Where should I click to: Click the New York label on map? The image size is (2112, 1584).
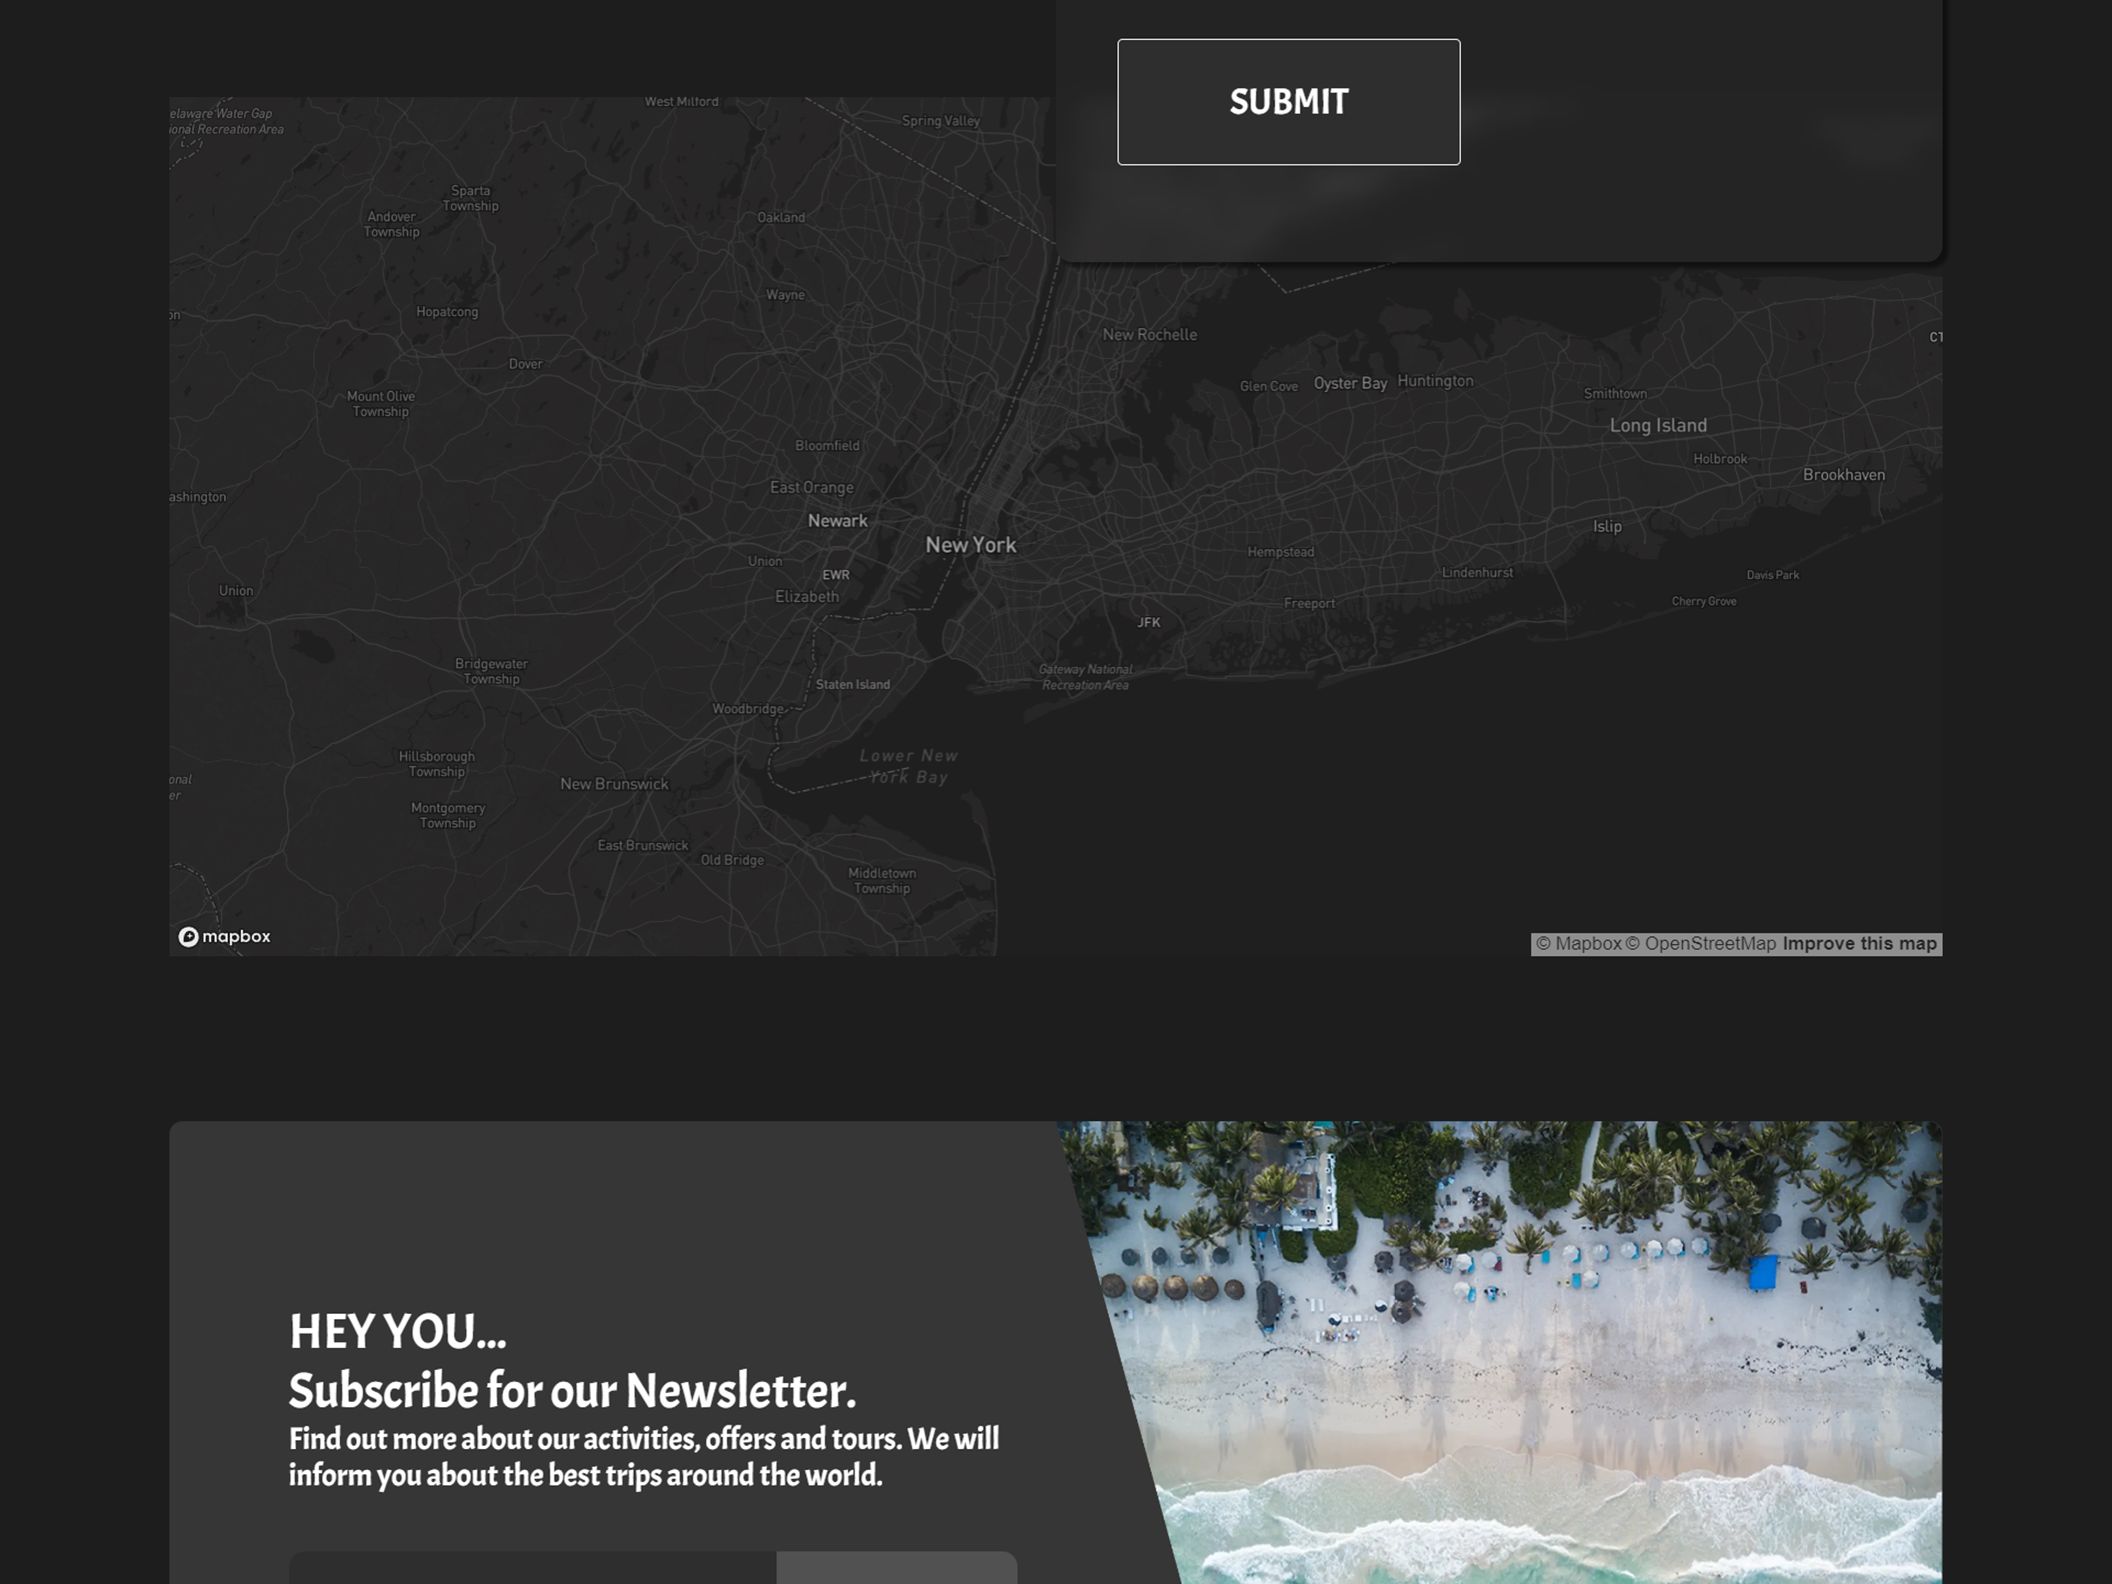(x=970, y=545)
